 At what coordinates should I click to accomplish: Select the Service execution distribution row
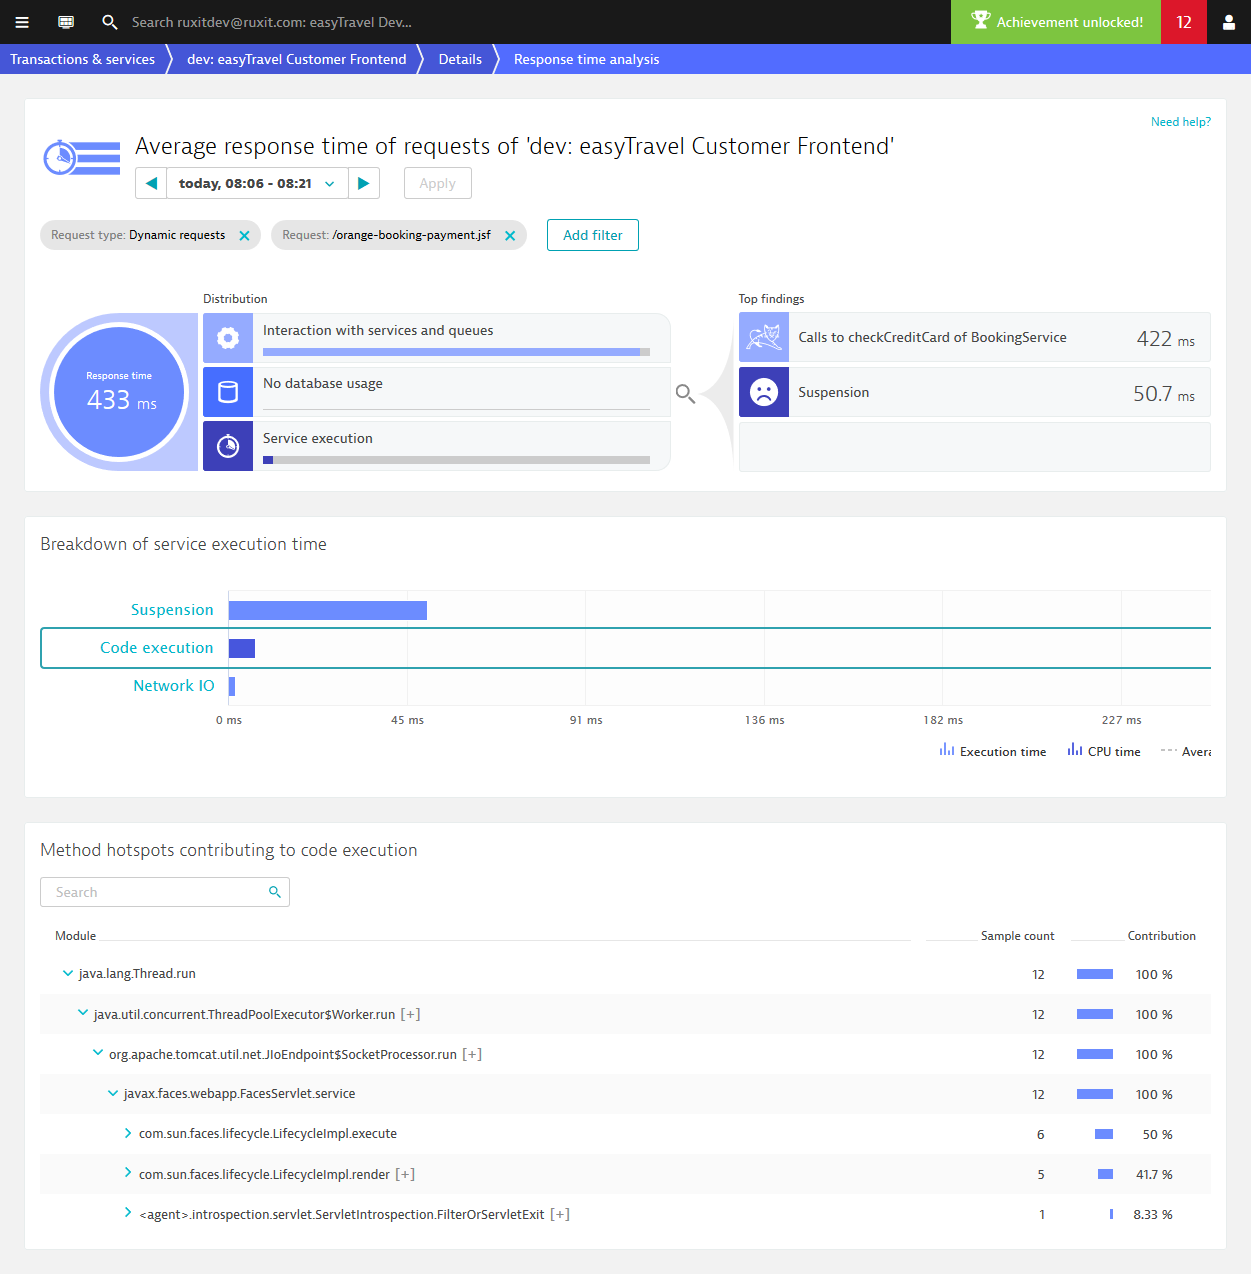click(x=437, y=446)
